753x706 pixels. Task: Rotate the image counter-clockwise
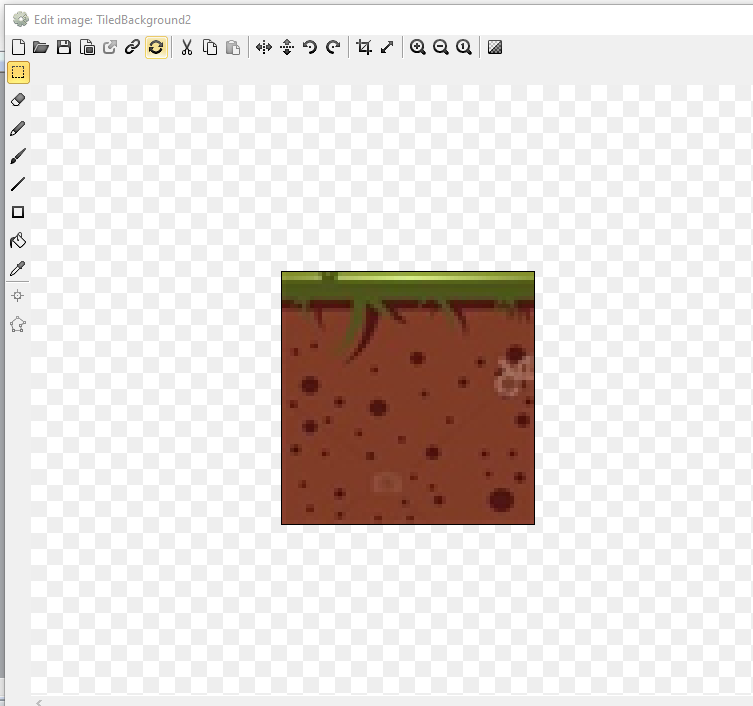(x=310, y=47)
